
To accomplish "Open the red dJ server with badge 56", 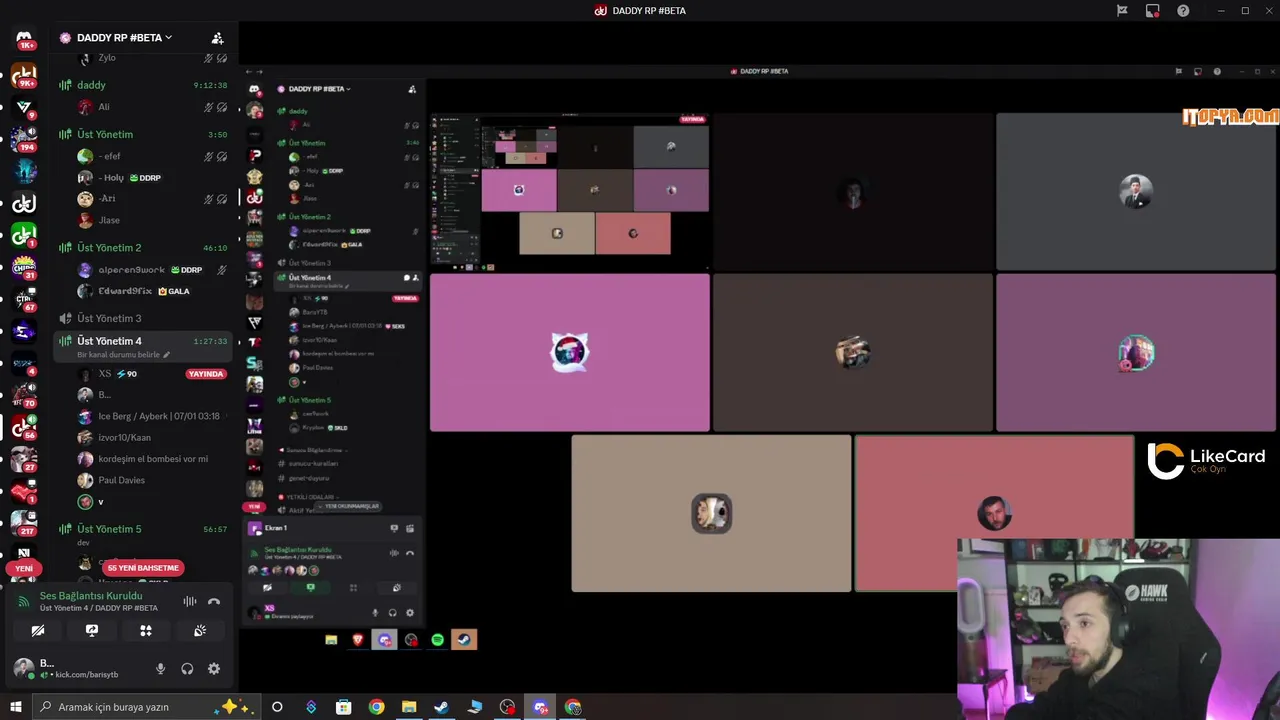I will (x=24, y=427).
